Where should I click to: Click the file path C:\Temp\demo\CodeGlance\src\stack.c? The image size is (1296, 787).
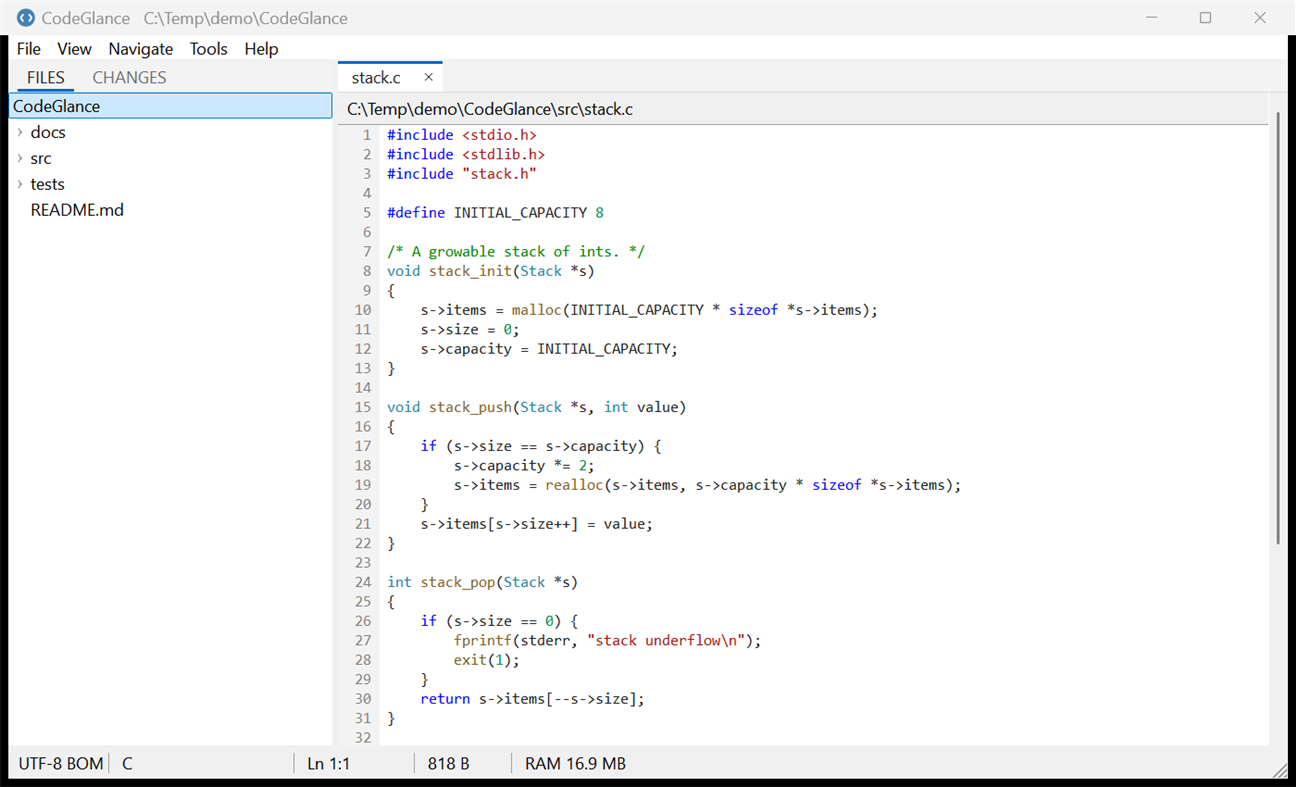coord(490,109)
